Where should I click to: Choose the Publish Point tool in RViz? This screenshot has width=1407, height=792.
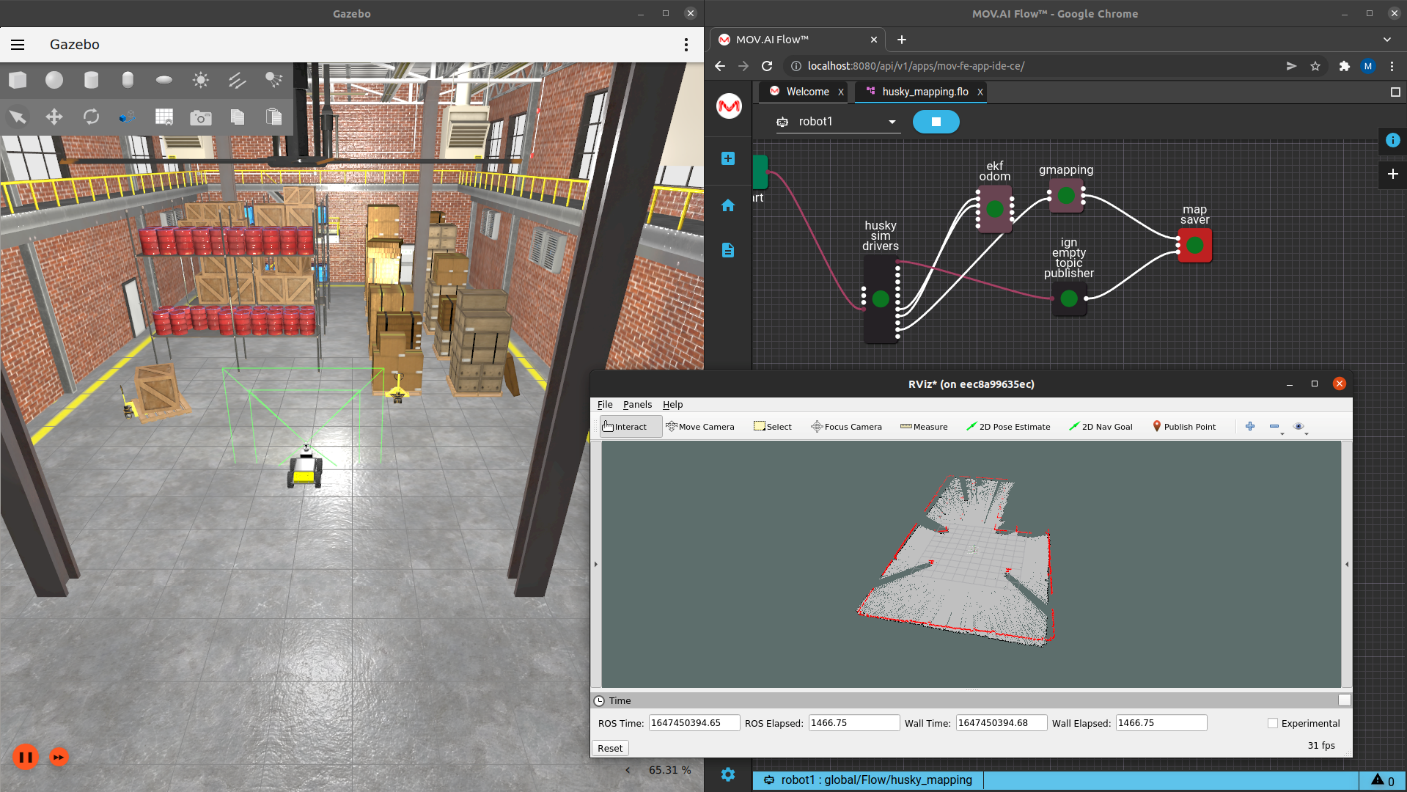[1184, 427]
